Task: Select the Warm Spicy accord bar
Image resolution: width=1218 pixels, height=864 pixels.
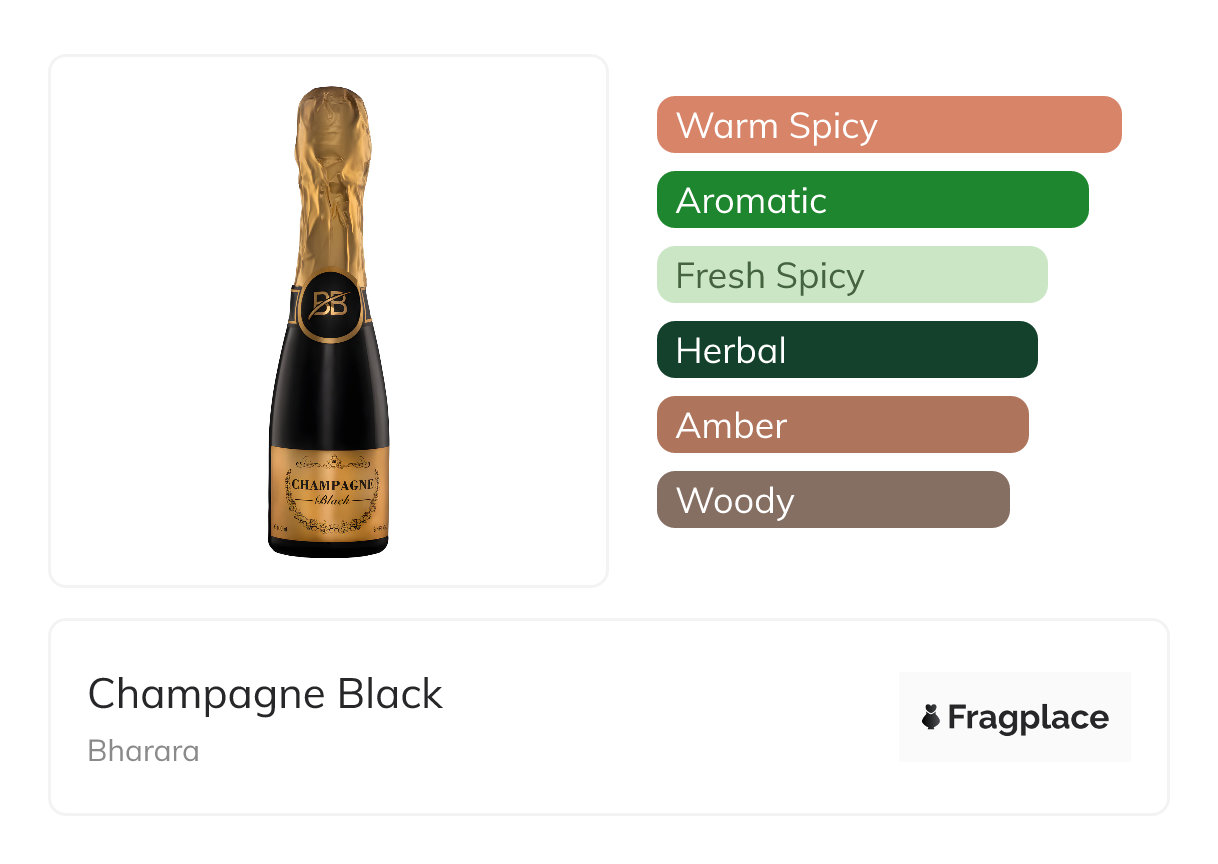Action: tap(888, 125)
